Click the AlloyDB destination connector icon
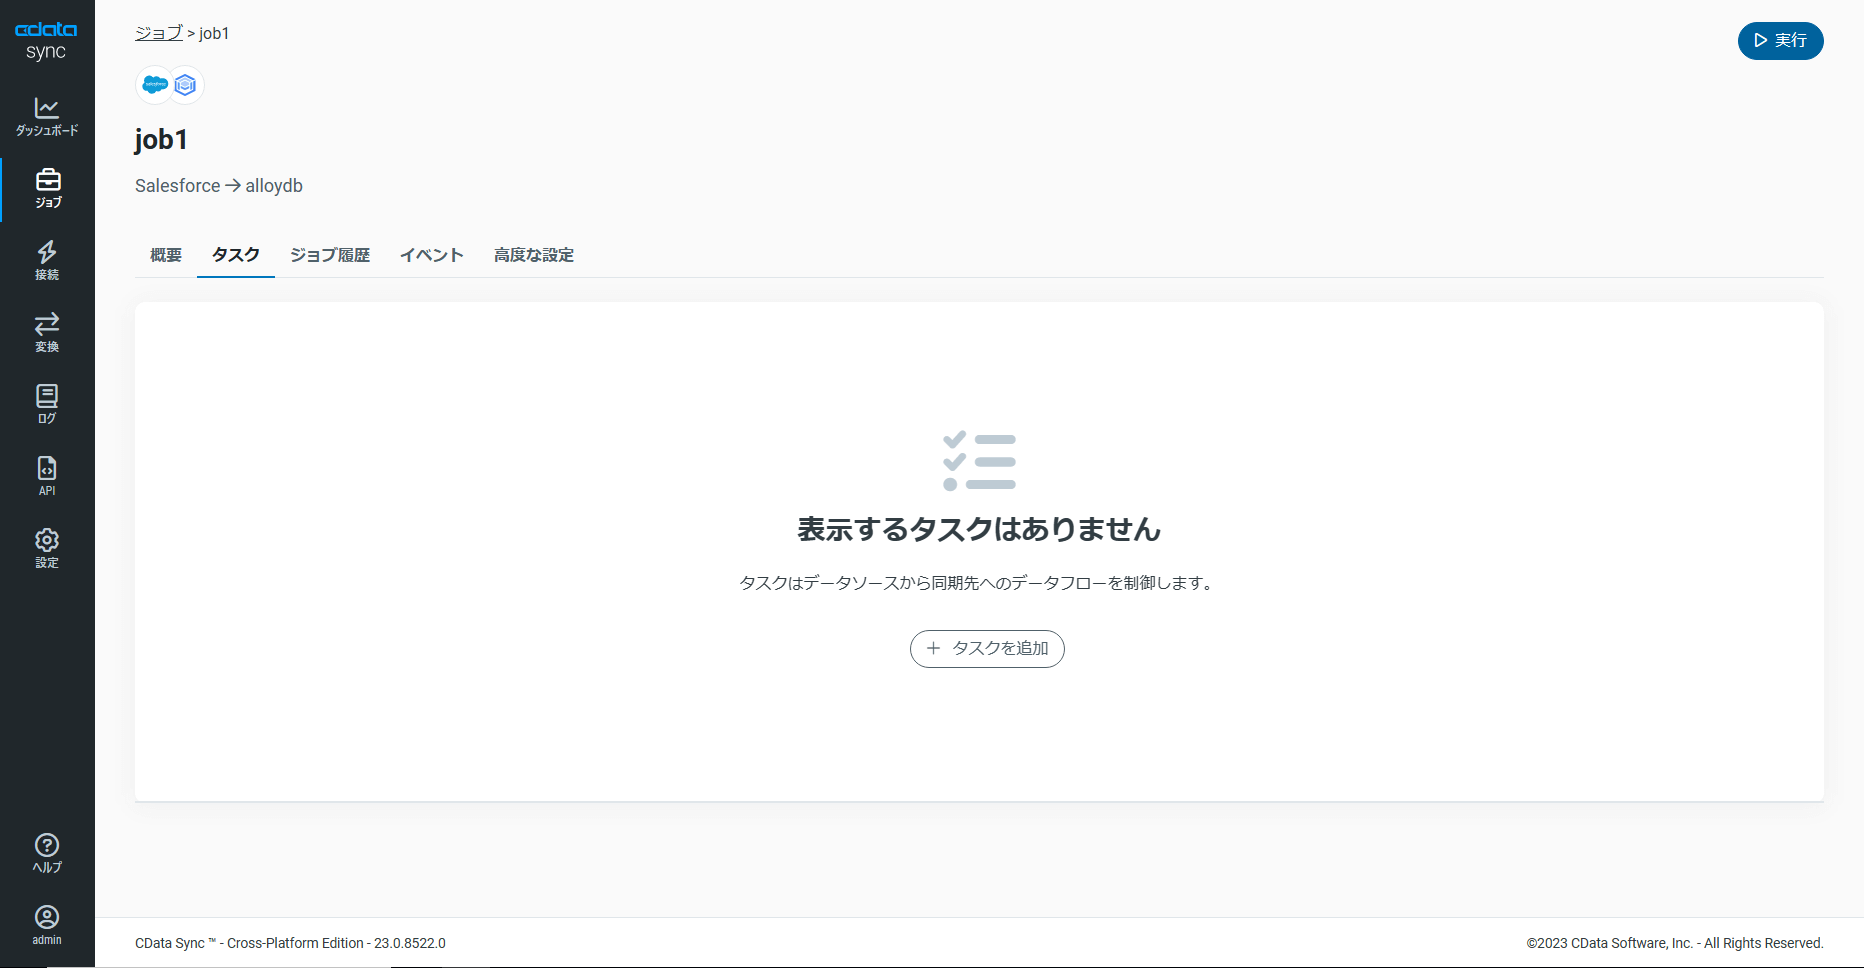Image resolution: width=1864 pixels, height=968 pixels. click(x=185, y=85)
